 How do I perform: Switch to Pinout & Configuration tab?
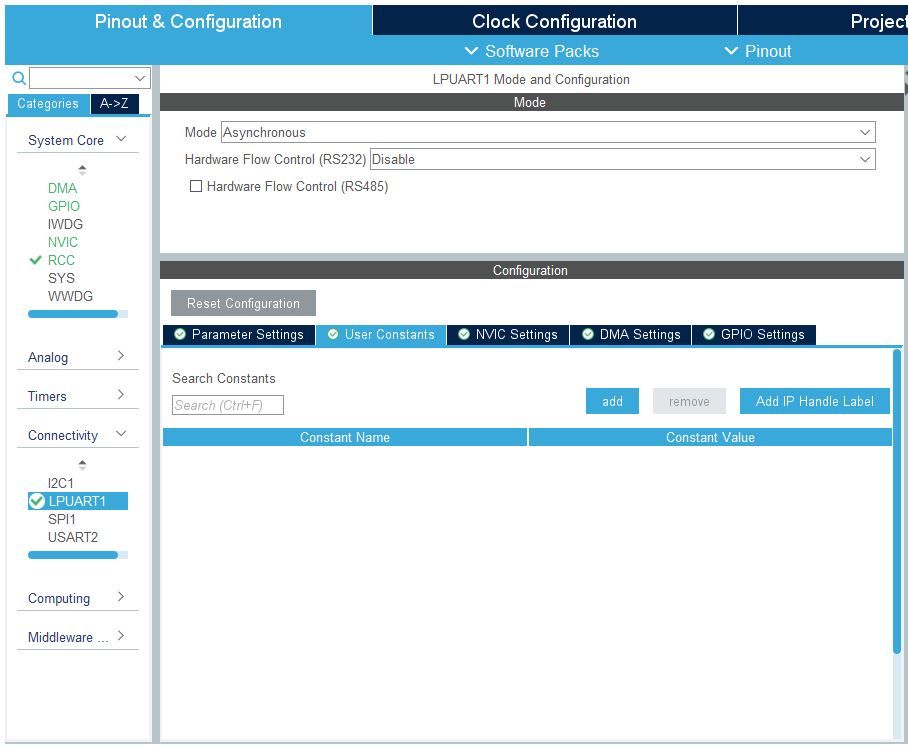point(188,21)
